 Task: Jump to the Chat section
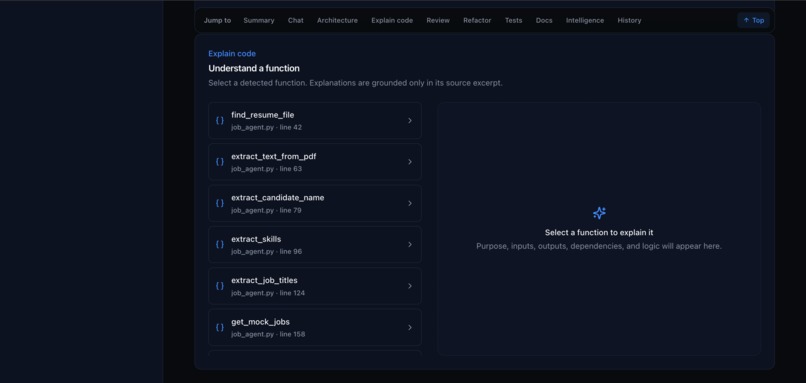(296, 21)
